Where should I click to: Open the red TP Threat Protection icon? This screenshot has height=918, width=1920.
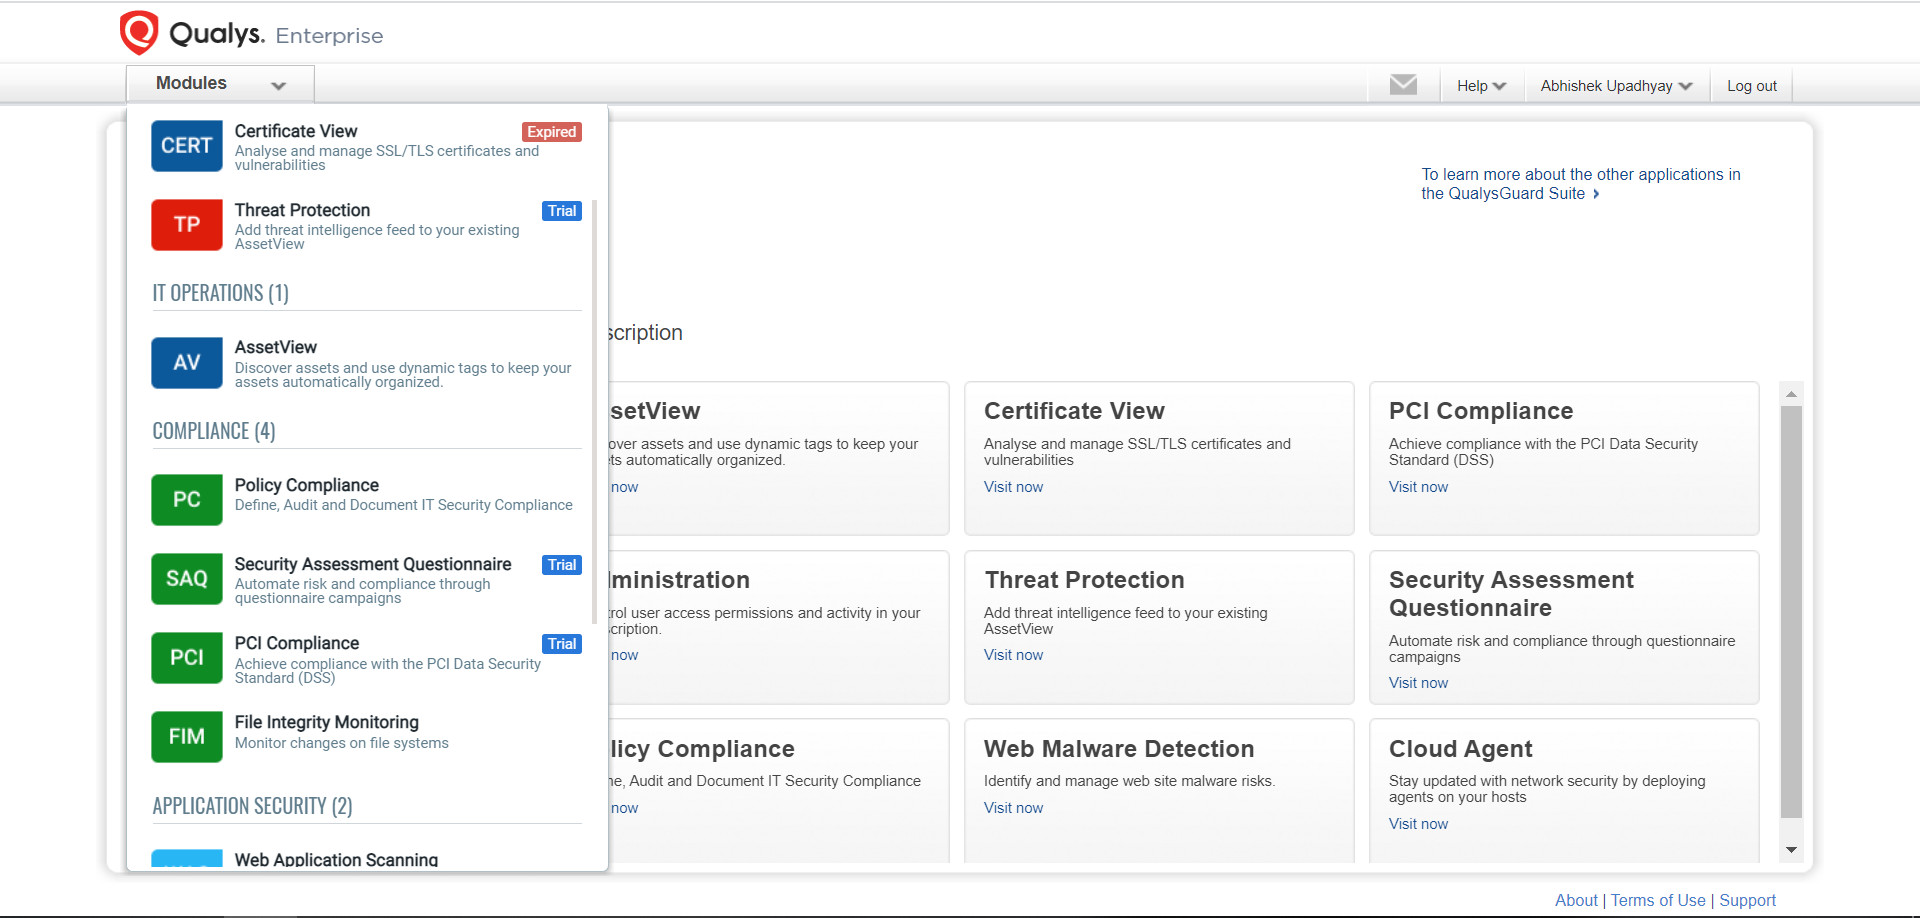point(186,225)
